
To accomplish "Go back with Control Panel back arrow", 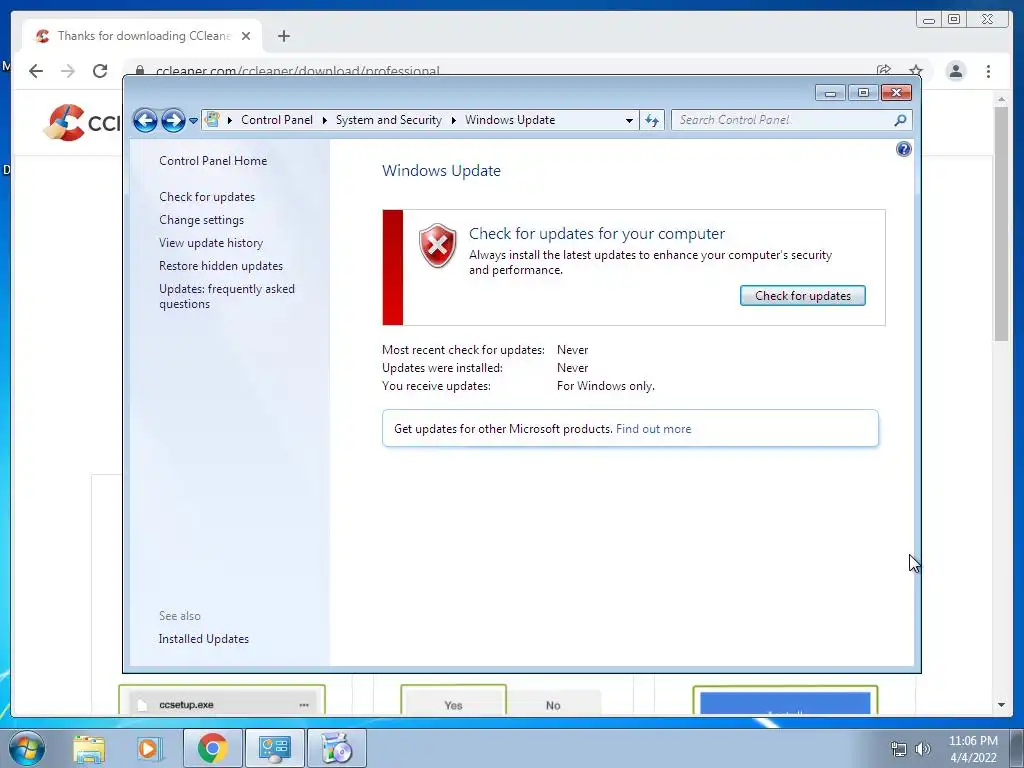I will (x=145, y=120).
